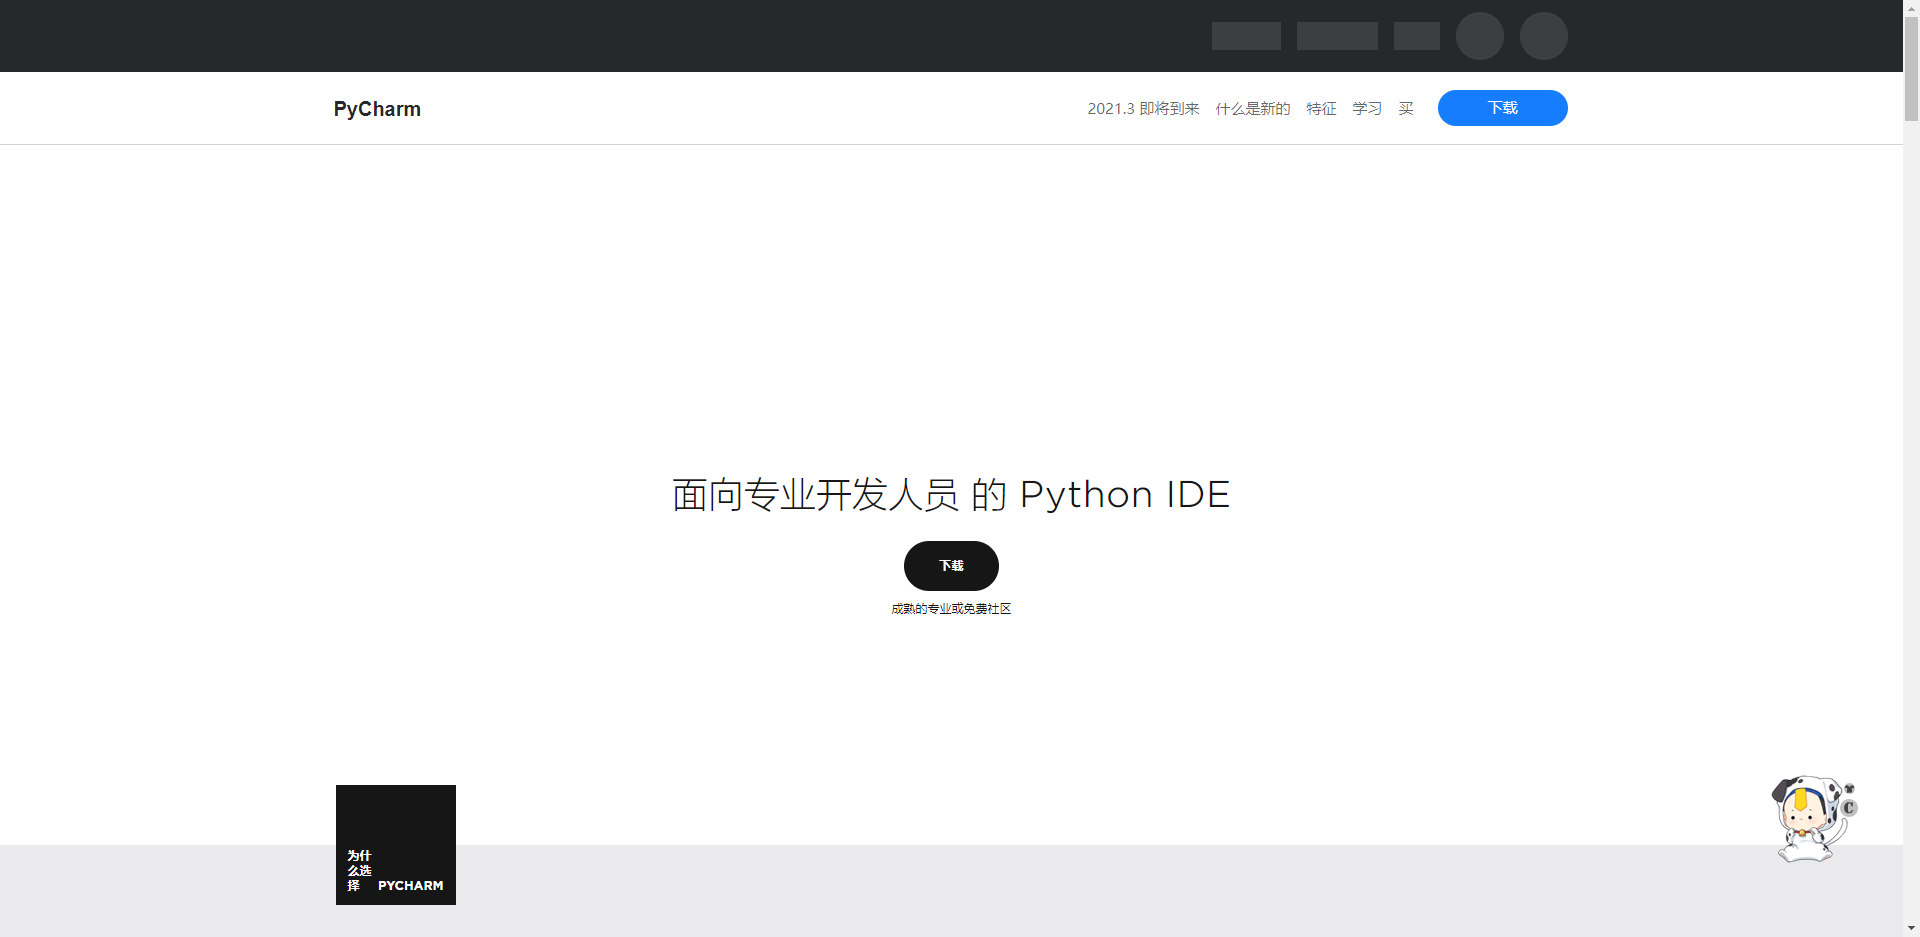This screenshot has height=937, width=1920.
Task: Click the scrollbar up arrow
Action: point(1911,8)
